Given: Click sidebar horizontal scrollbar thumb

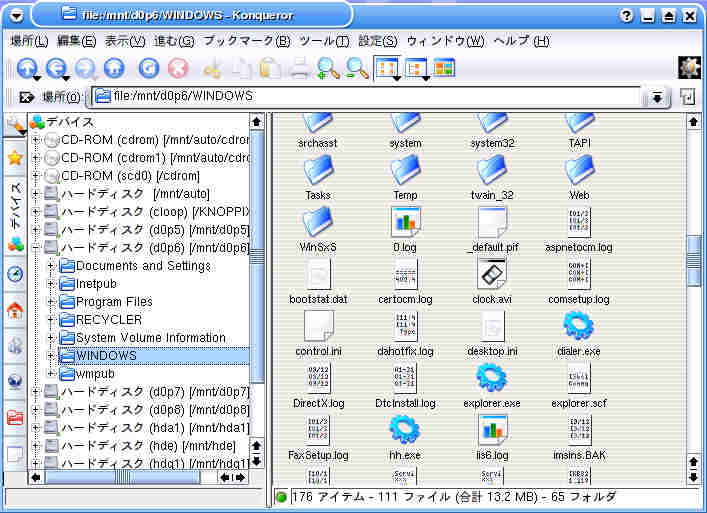Looking at the screenshot, I should [x=123, y=477].
